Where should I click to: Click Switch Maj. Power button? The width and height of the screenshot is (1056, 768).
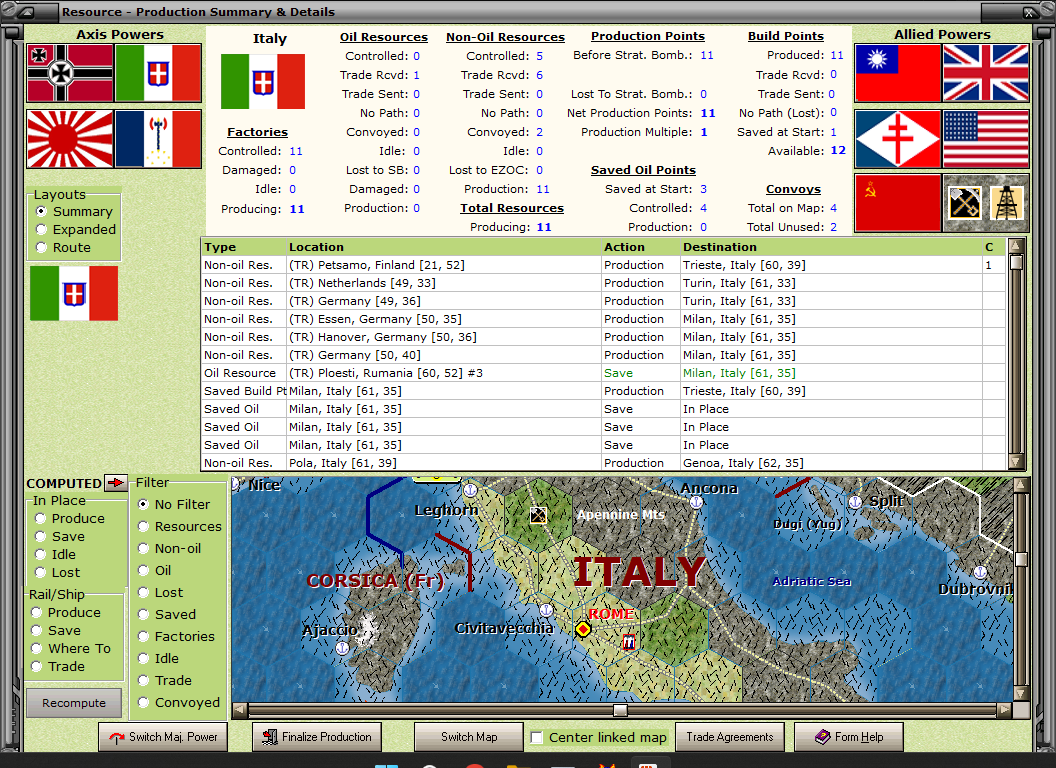pyautogui.click(x=163, y=737)
